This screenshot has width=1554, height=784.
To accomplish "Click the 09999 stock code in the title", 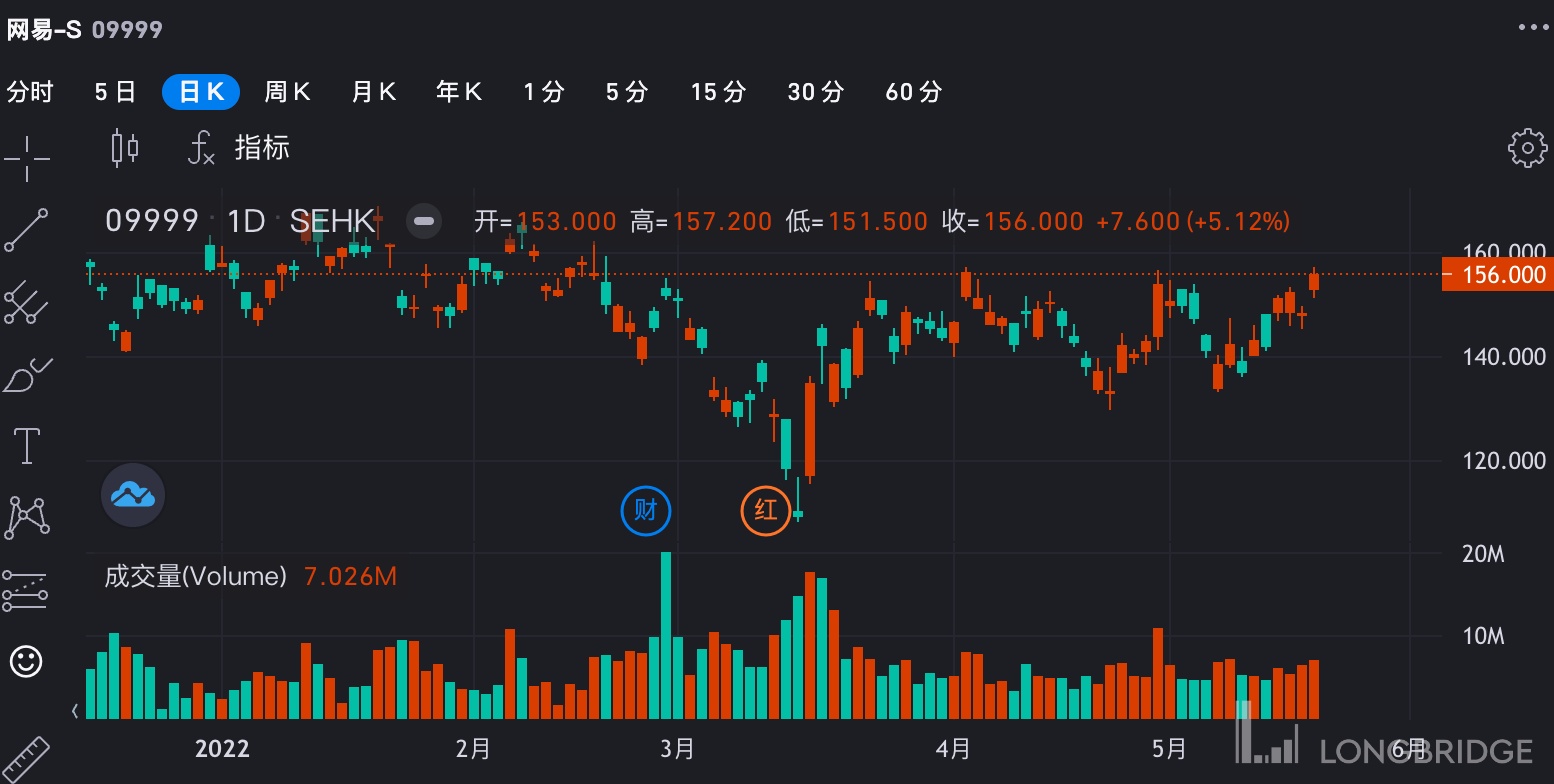I will coord(127,30).
